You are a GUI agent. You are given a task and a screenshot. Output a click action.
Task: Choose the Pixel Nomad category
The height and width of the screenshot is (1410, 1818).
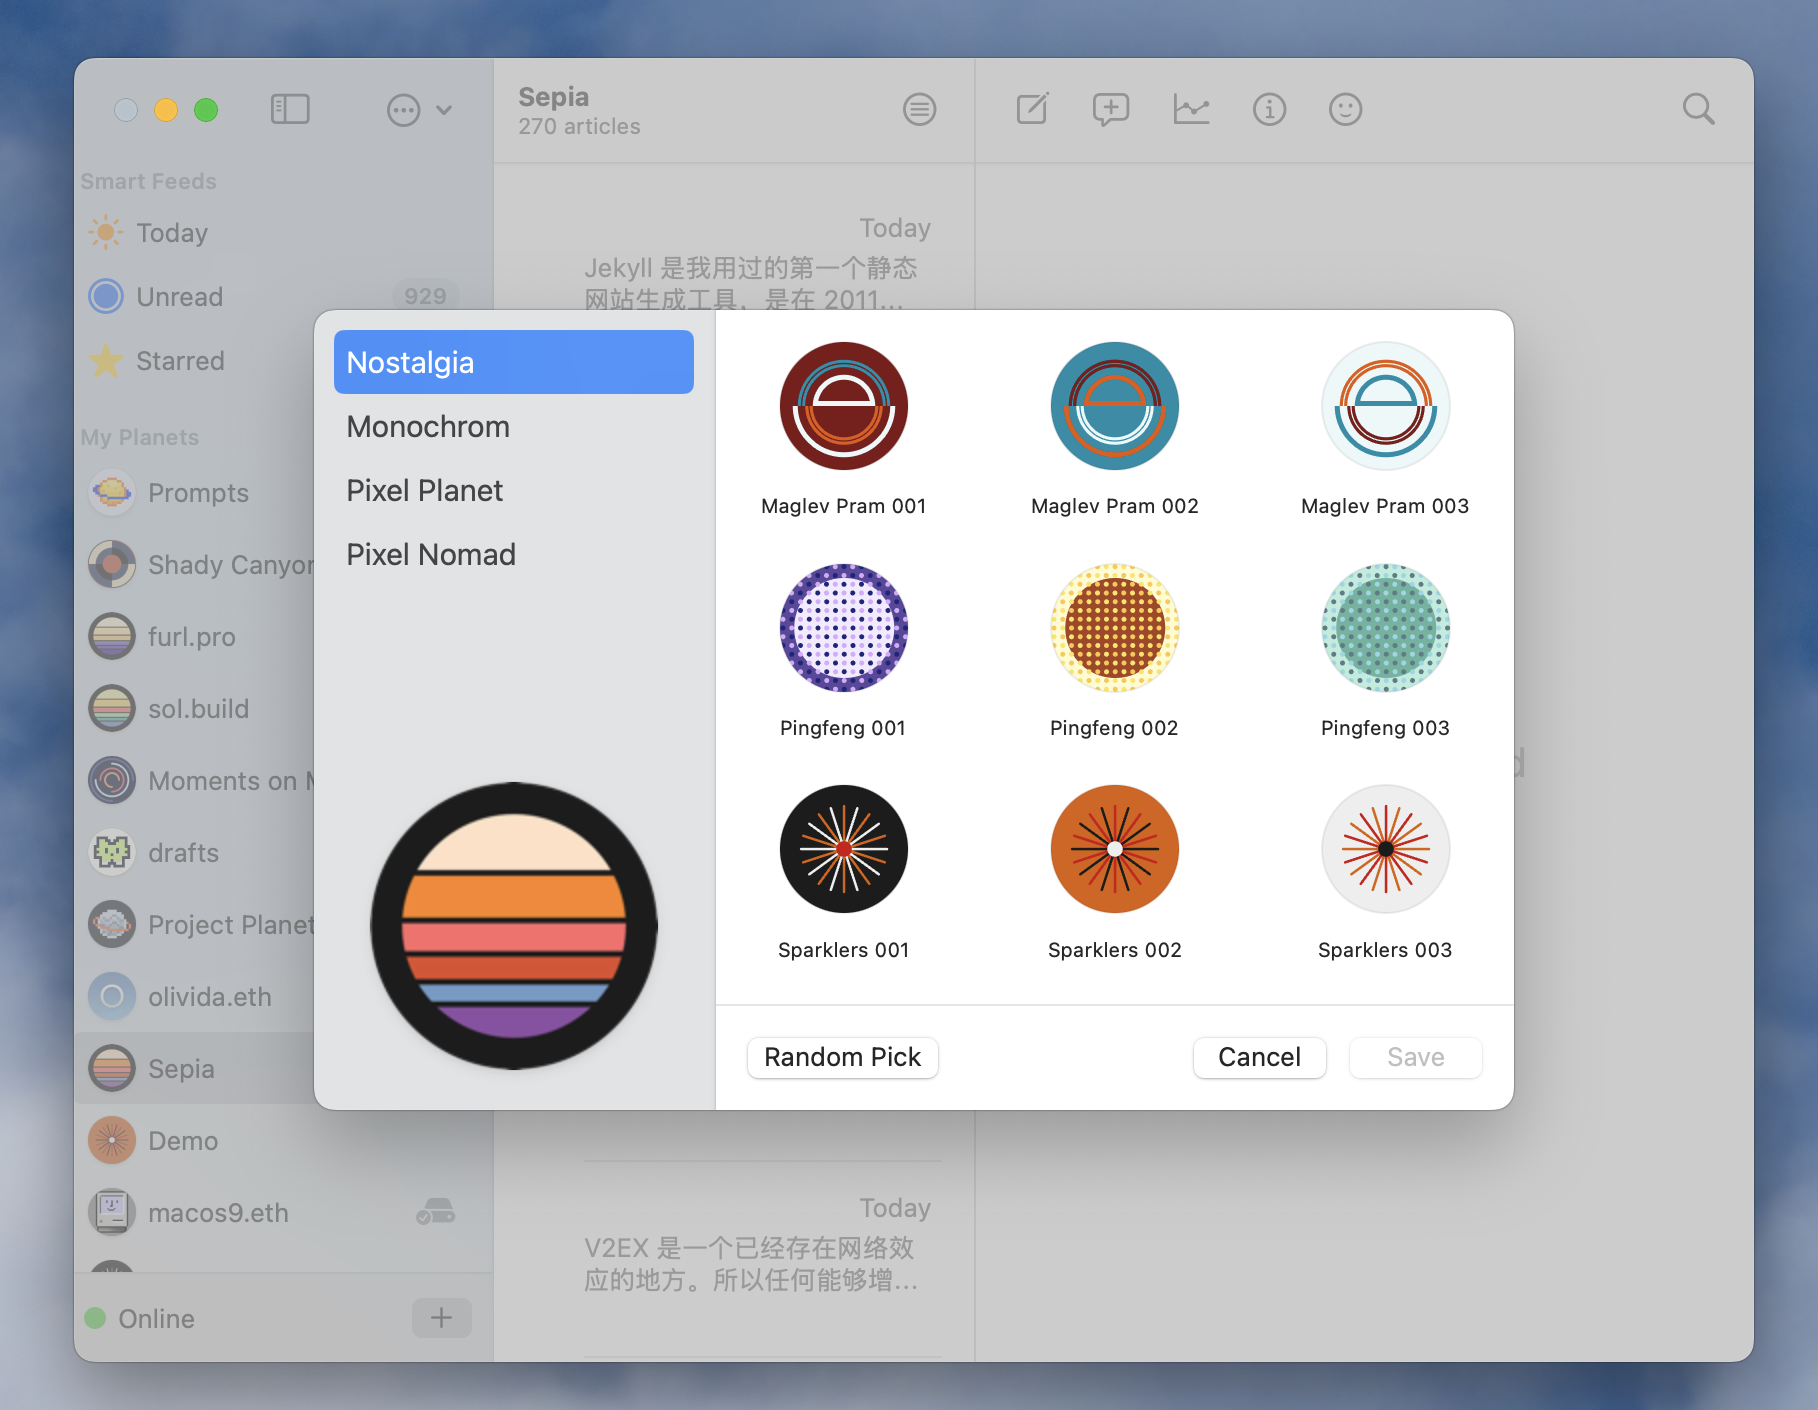tap(431, 555)
